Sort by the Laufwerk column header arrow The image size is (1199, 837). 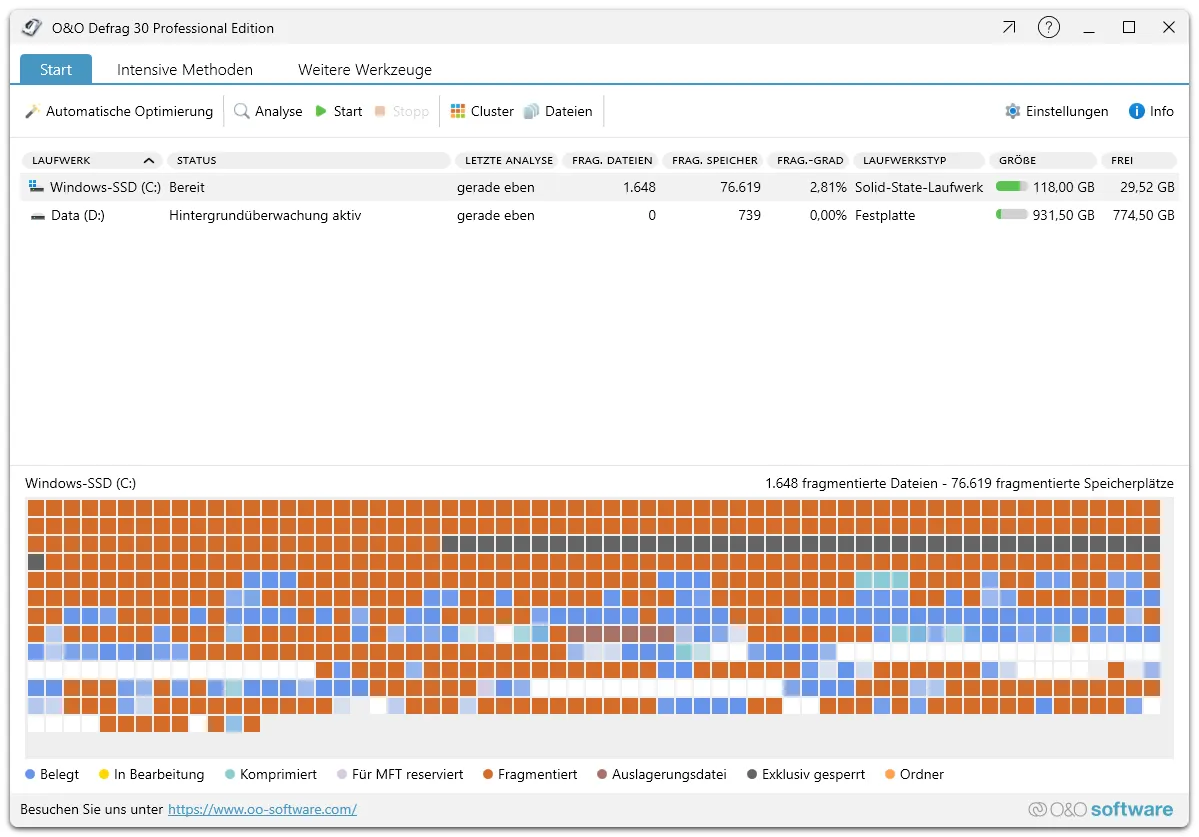[149, 160]
